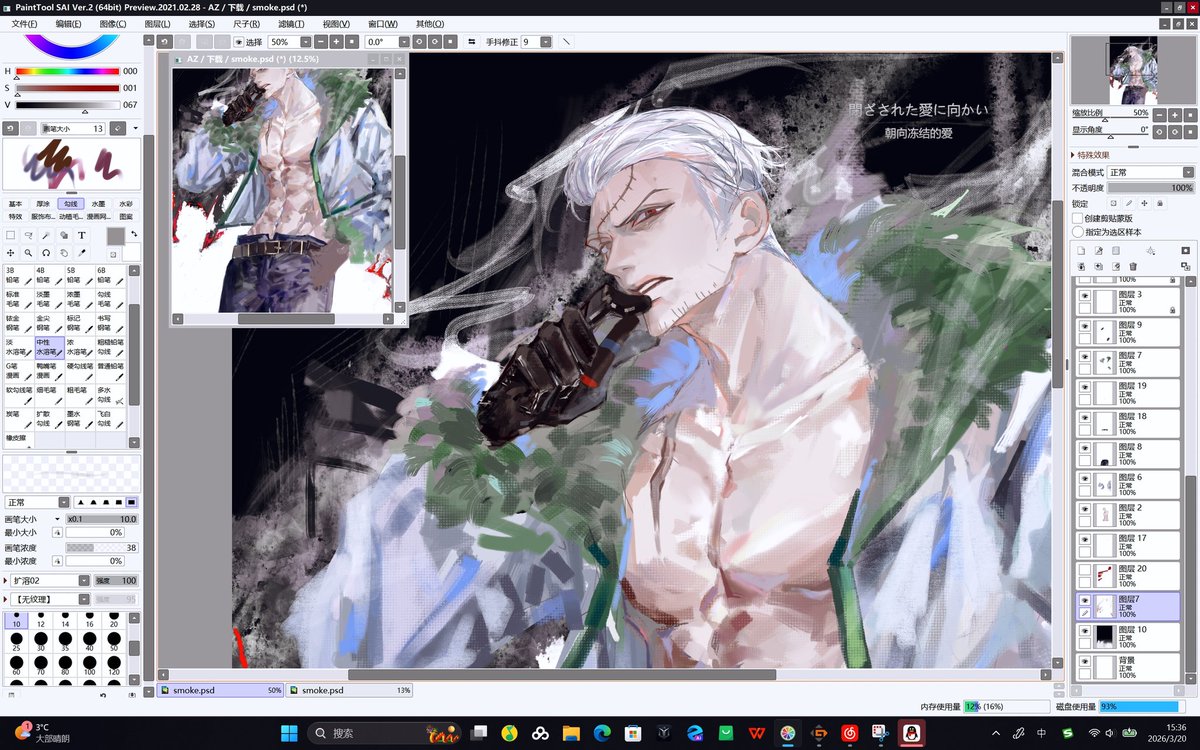Show layer 图层 20 visibility box

point(1084,568)
